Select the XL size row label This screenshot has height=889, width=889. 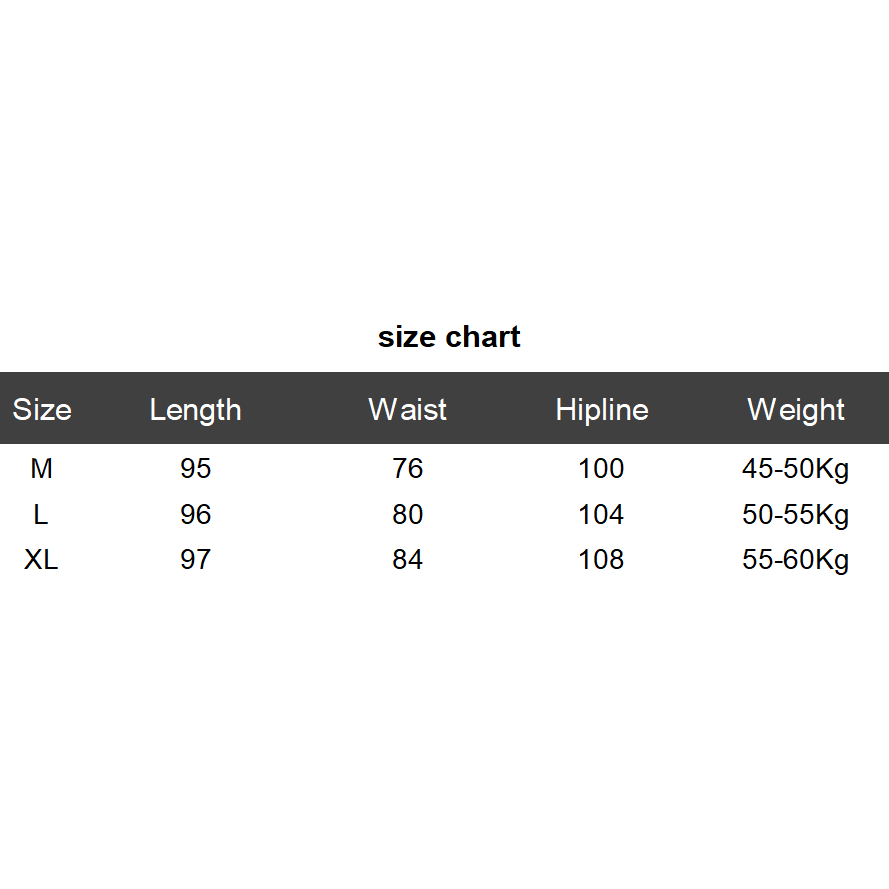pyautogui.click(x=41, y=560)
